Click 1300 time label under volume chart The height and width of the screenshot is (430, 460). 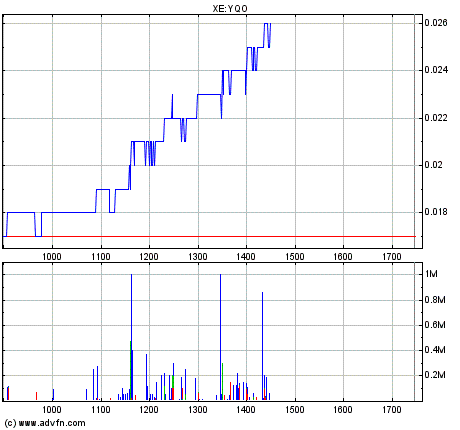(x=198, y=409)
